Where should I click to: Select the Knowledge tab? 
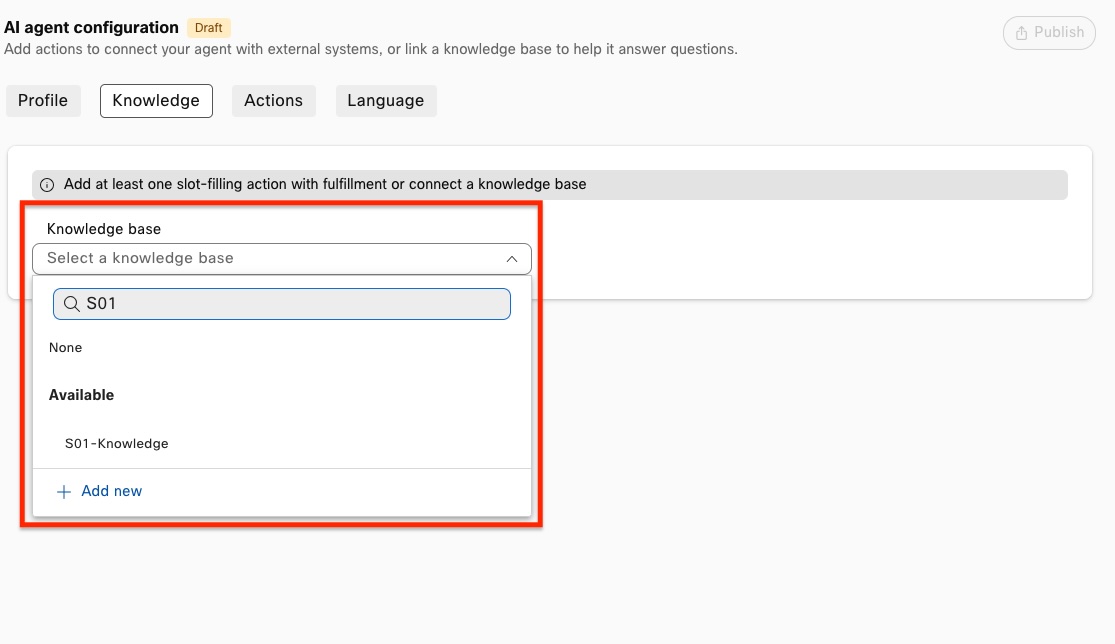(156, 101)
